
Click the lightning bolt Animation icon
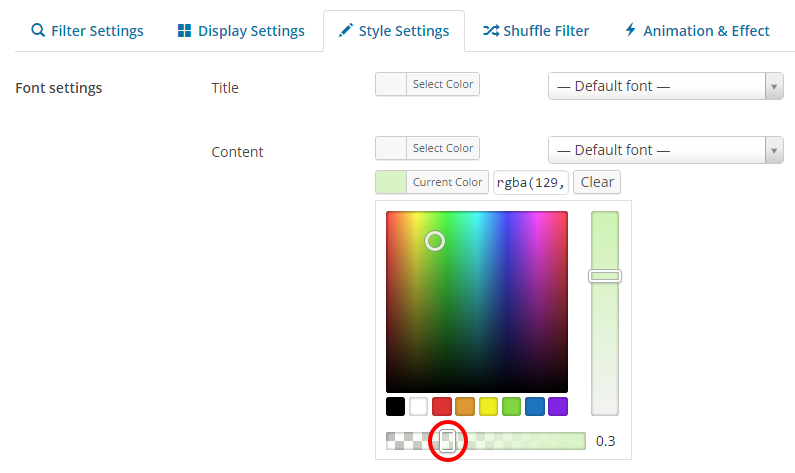click(x=630, y=30)
